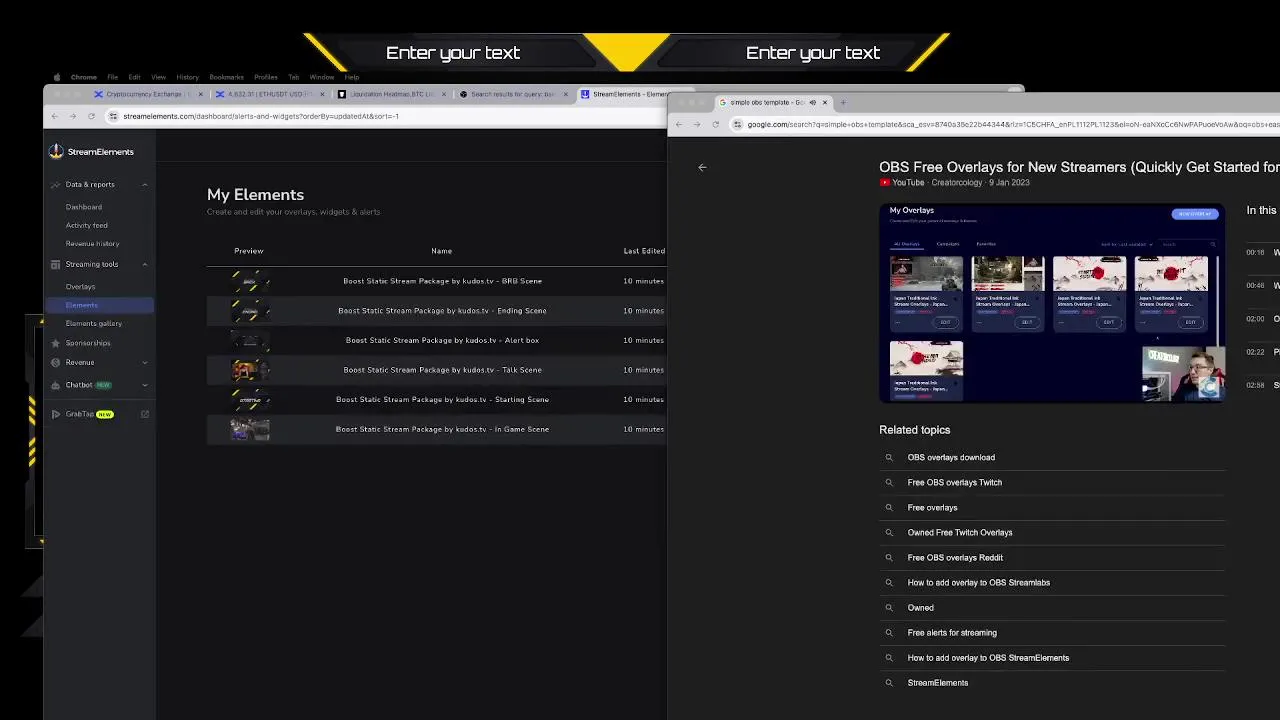This screenshot has width=1280, height=720.
Task: Click the StreamElements rocket logo icon
Action: tap(56, 152)
